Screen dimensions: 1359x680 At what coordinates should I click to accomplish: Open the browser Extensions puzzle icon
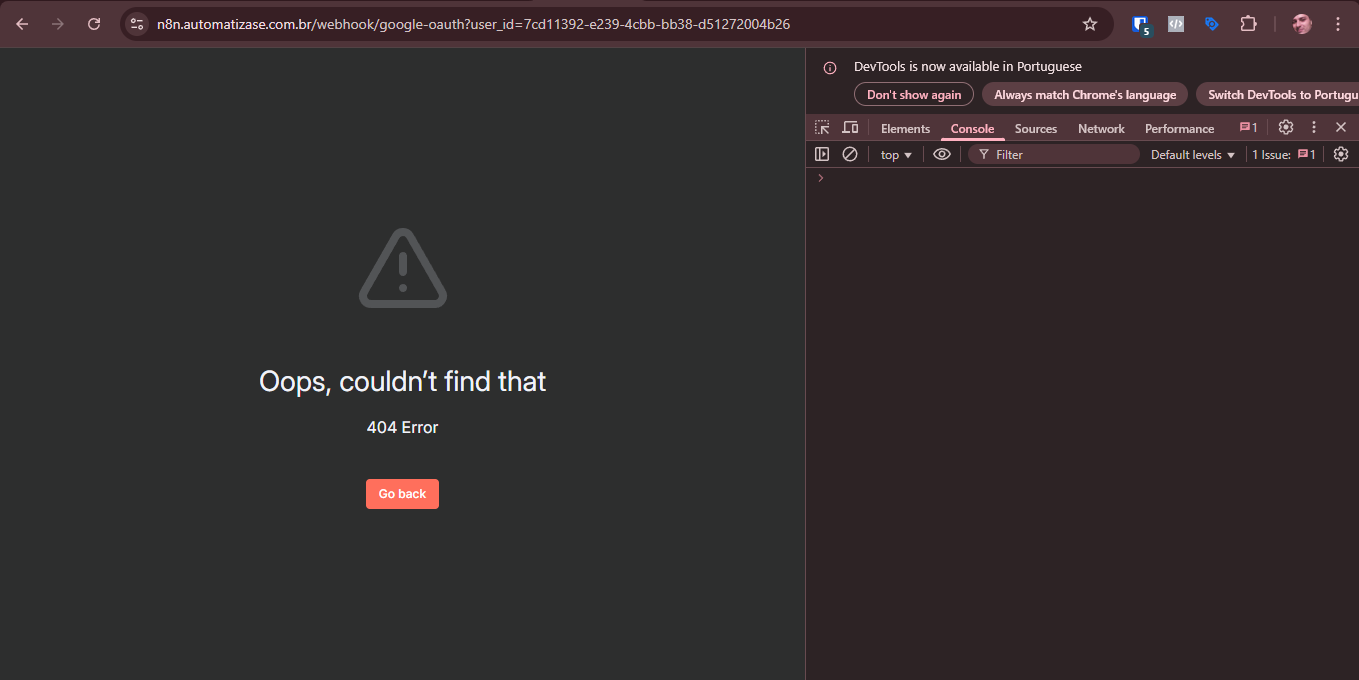(x=1248, y=24)
